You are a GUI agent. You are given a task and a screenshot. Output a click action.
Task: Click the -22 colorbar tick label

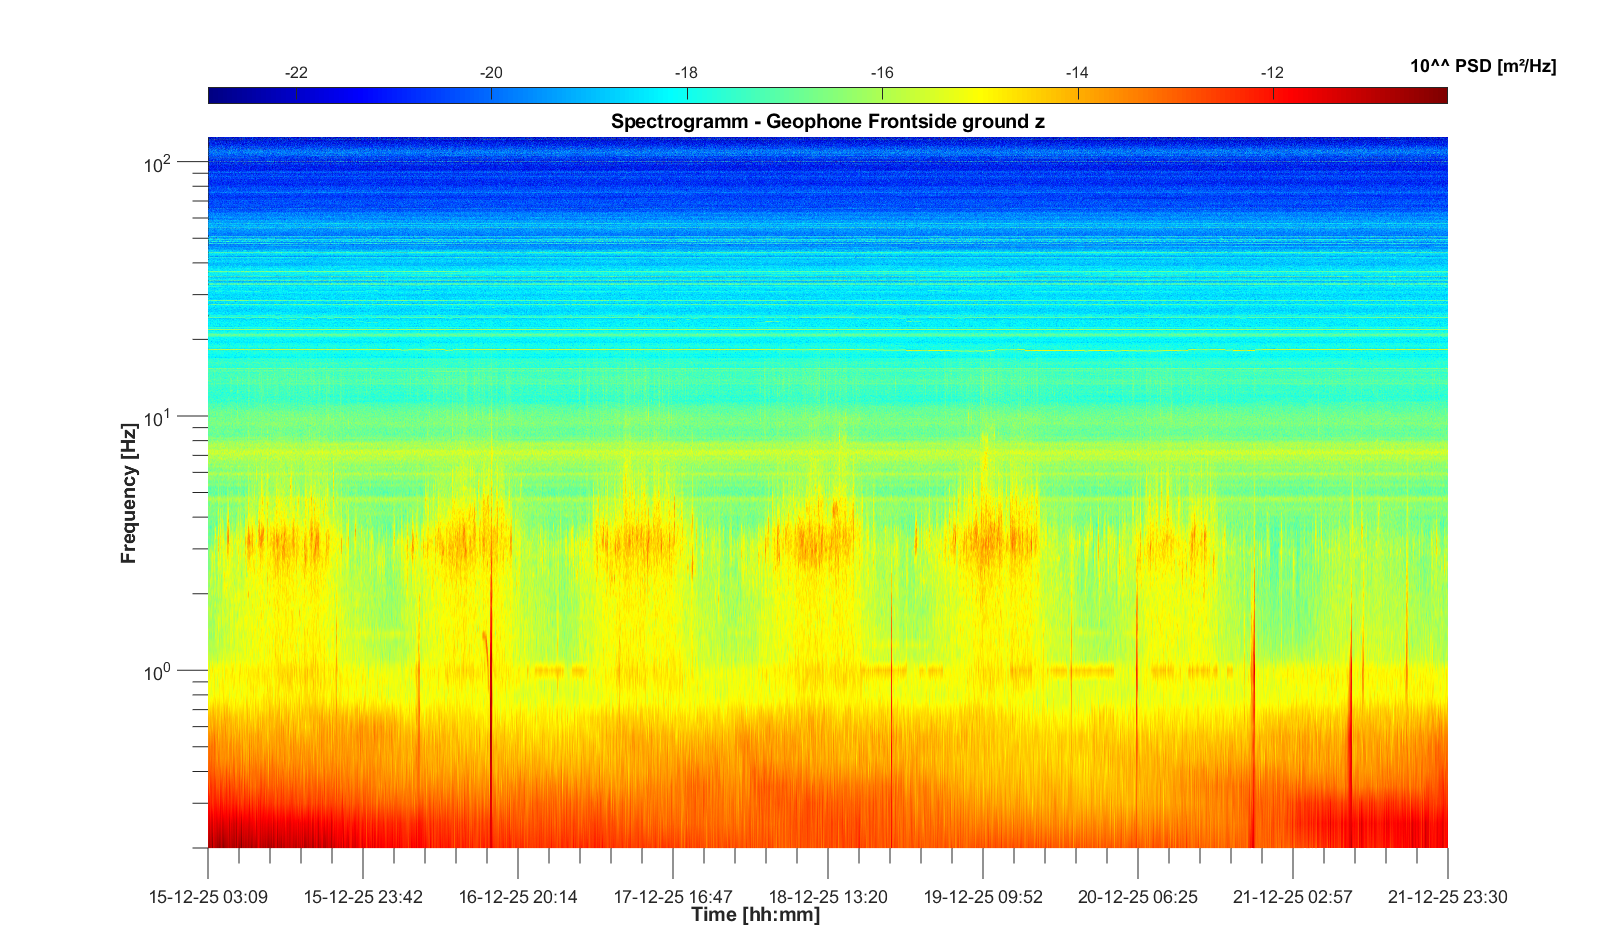point(296,73)
